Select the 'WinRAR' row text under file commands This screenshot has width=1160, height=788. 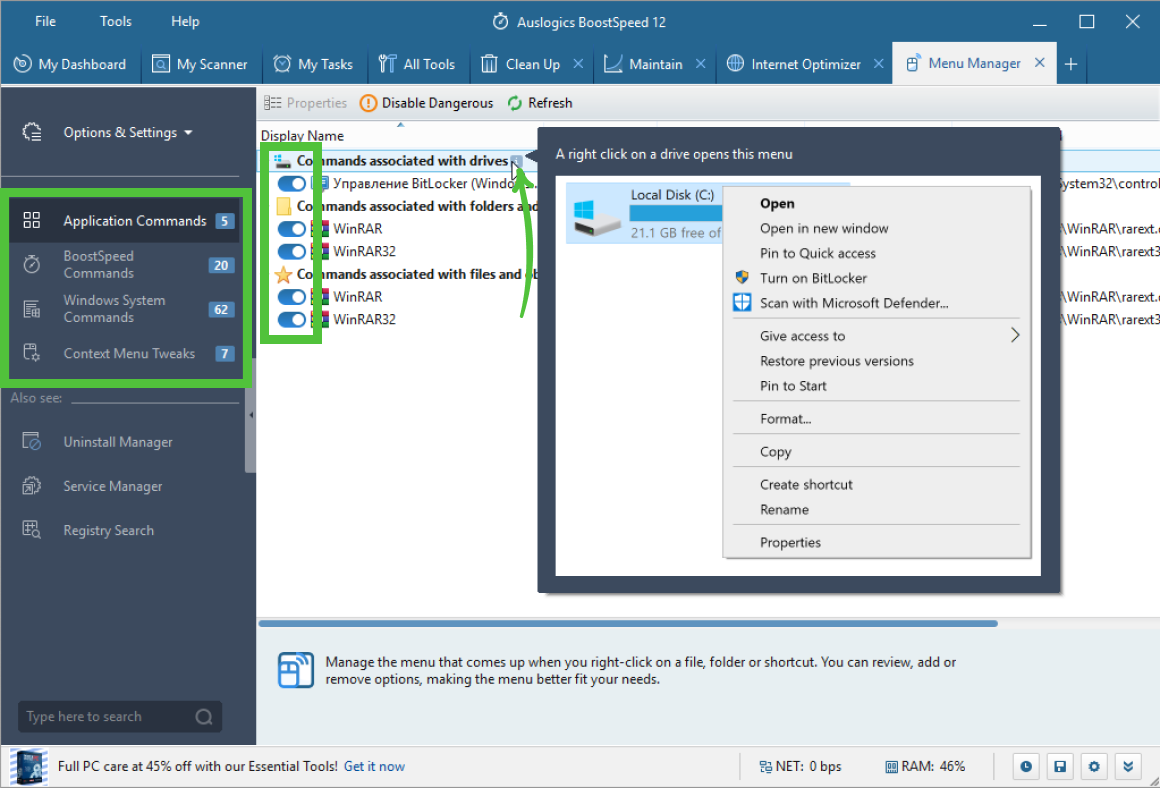click(357, 297)
